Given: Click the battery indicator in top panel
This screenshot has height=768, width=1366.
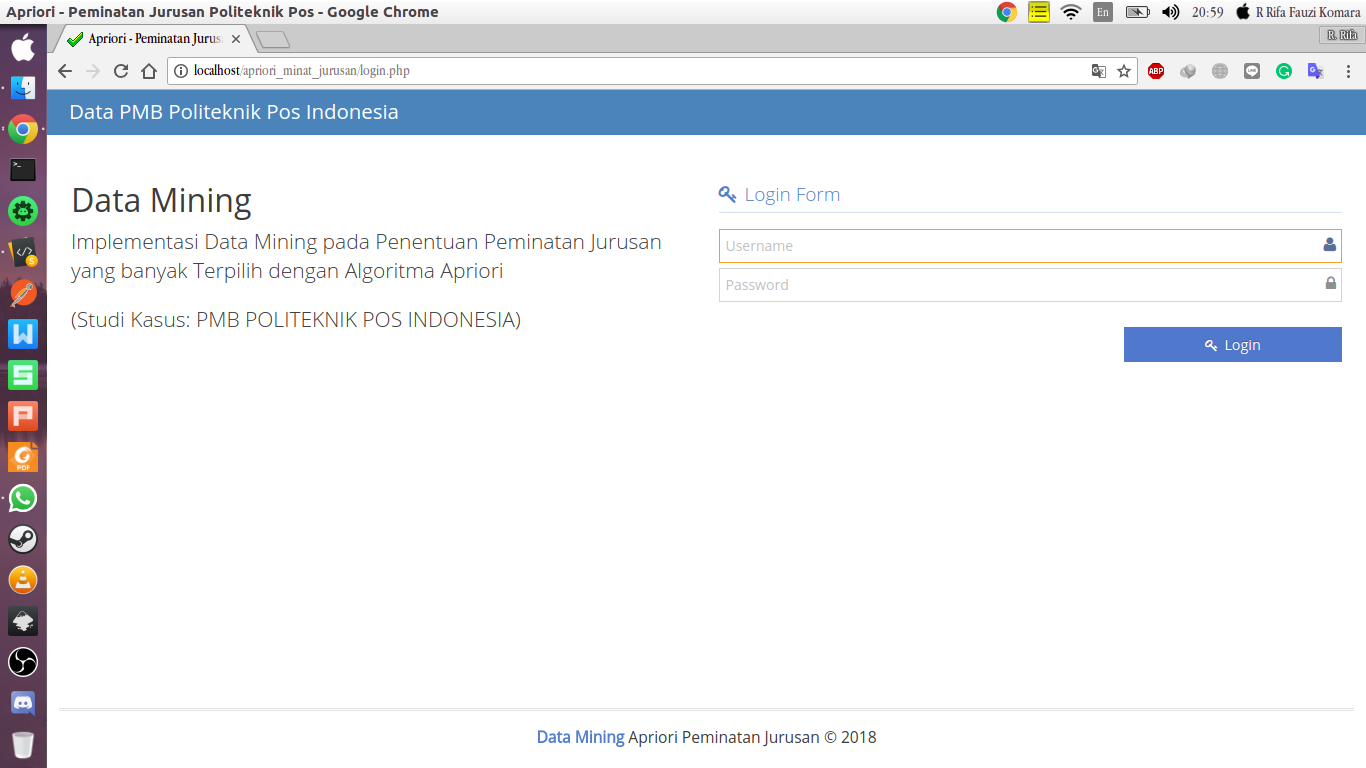Looking at the screenshot, I should [1137, 12].
